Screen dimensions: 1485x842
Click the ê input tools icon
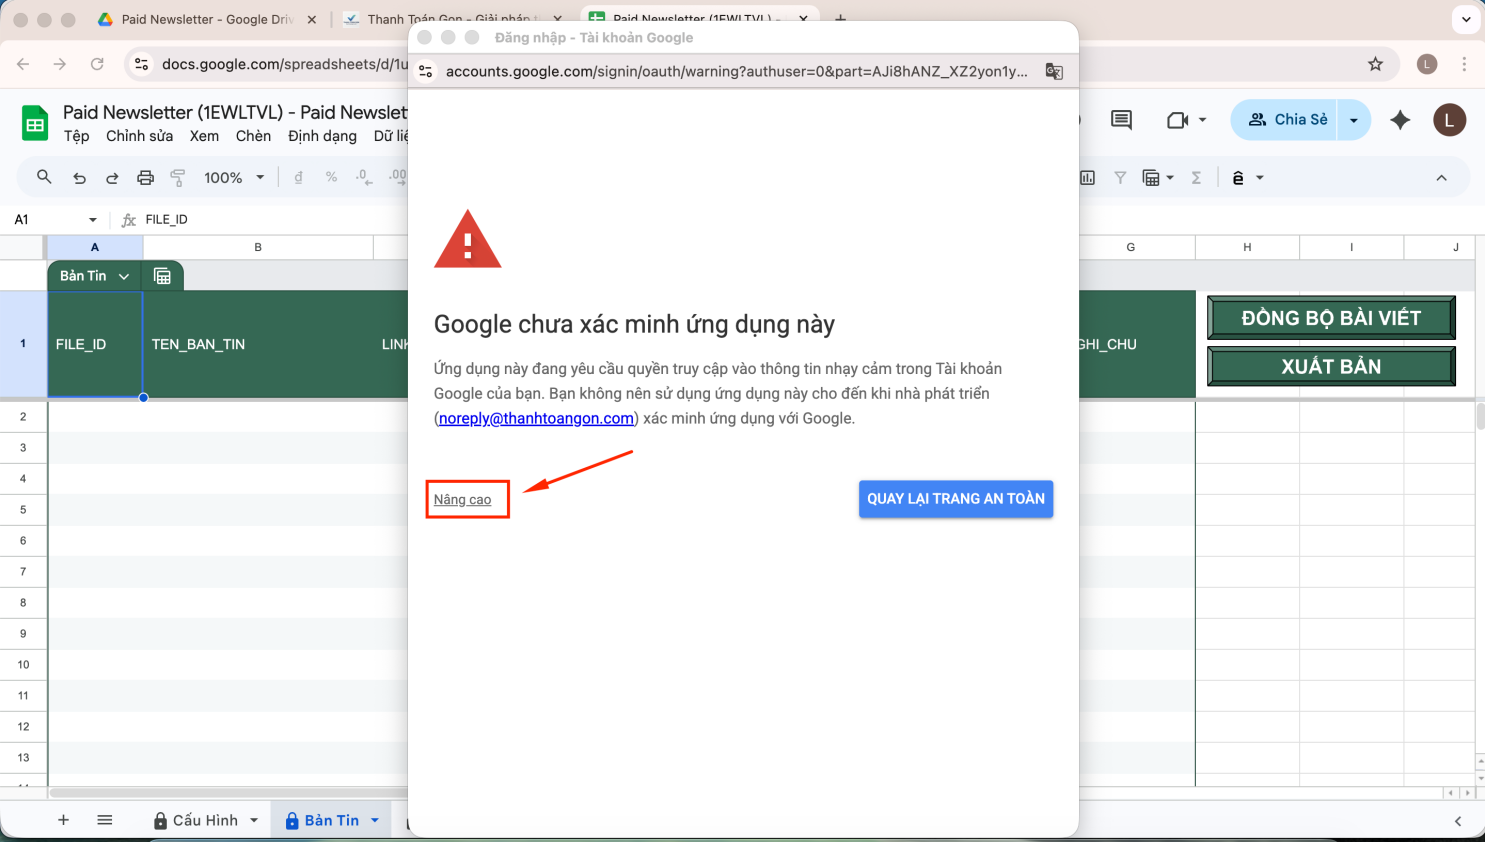(x=1238, y=177)
